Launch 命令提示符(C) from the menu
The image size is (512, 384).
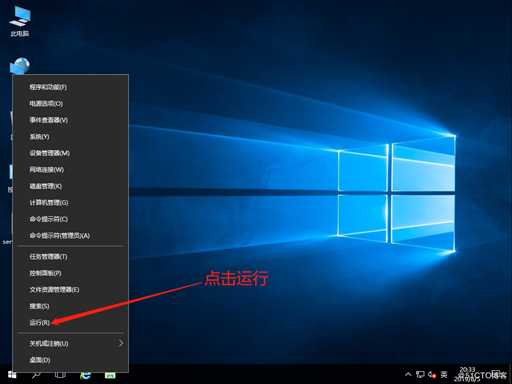70,219
